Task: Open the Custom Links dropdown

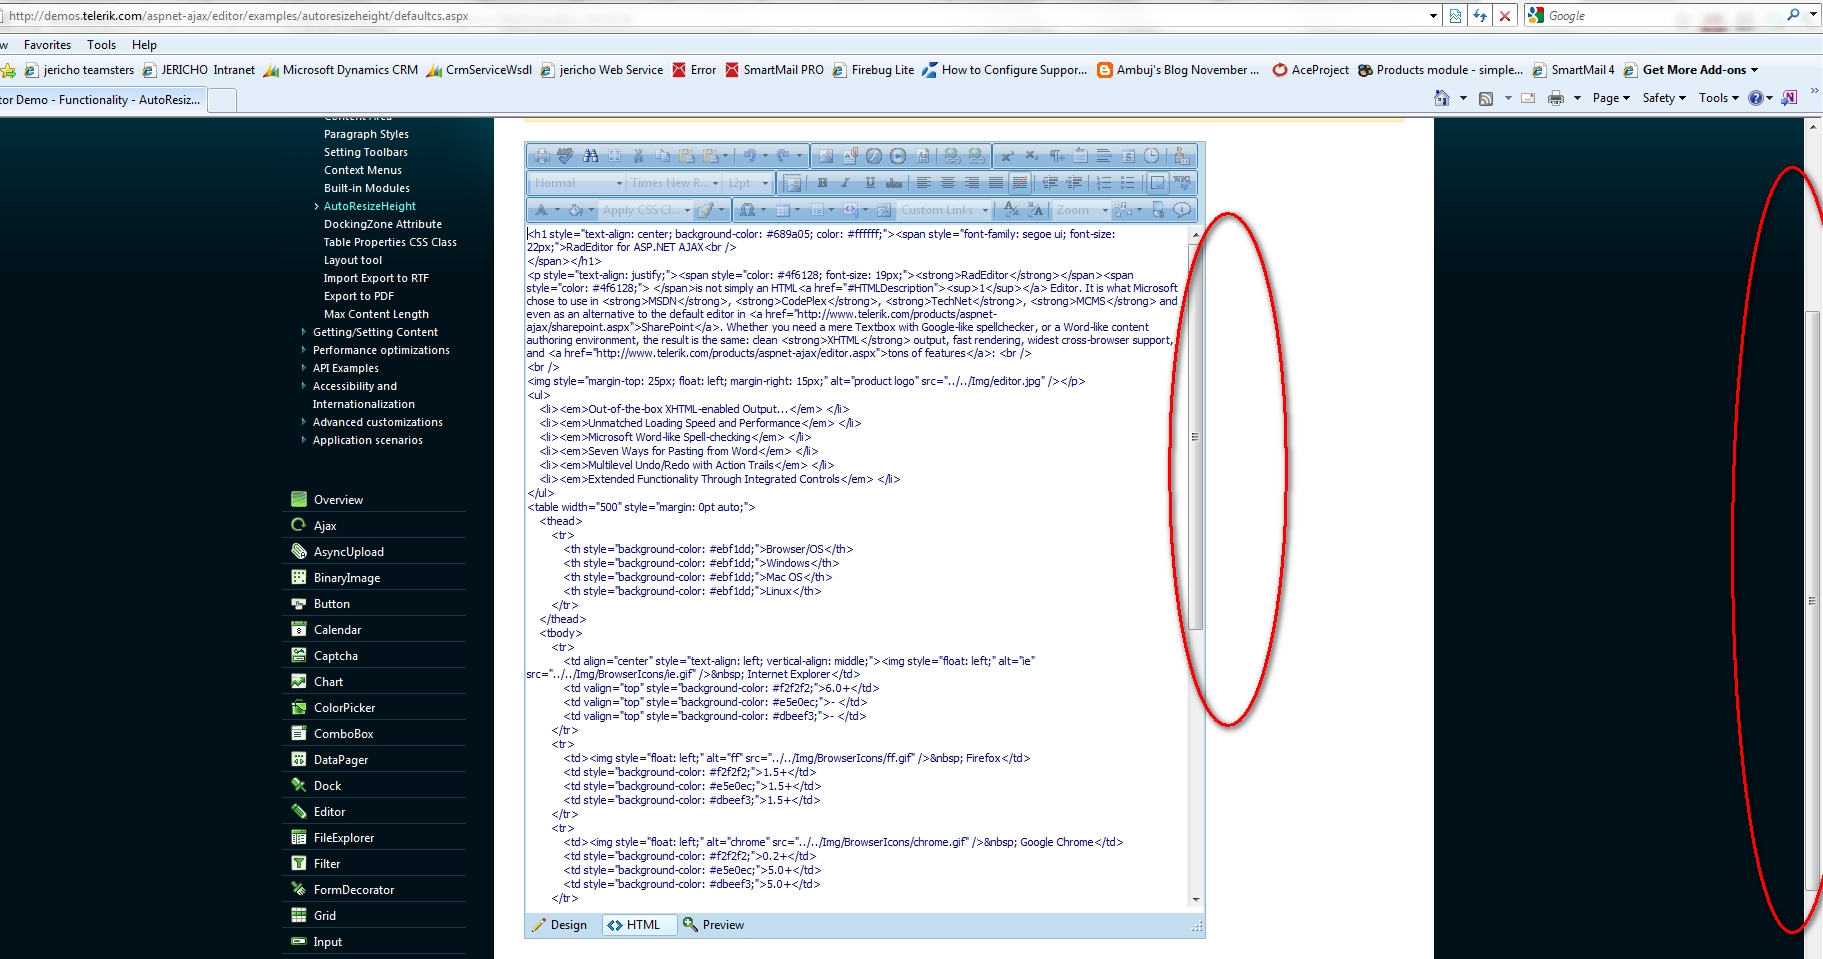Action: tap(944, 210)
